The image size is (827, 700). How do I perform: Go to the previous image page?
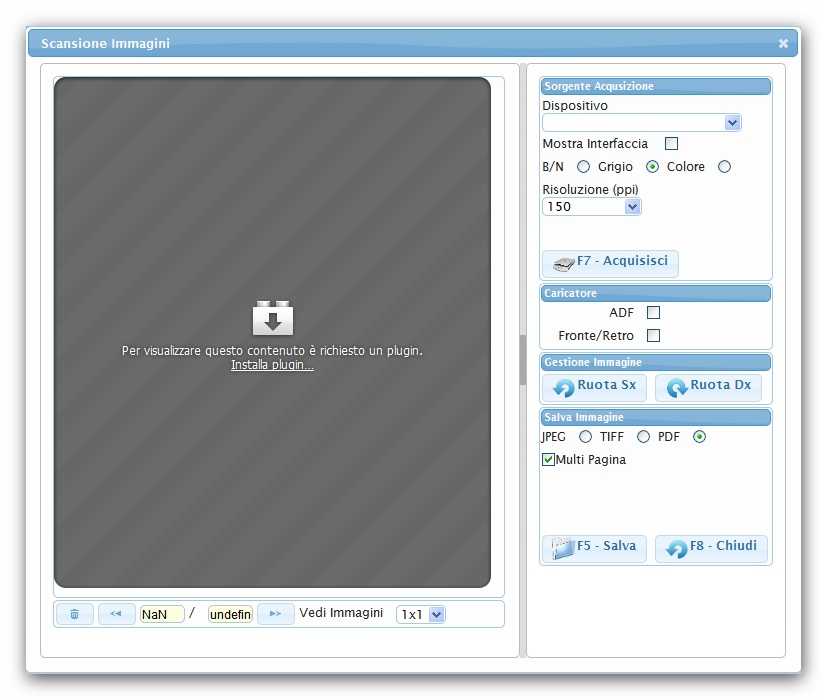pyautogui.click(x=116, y=614)
